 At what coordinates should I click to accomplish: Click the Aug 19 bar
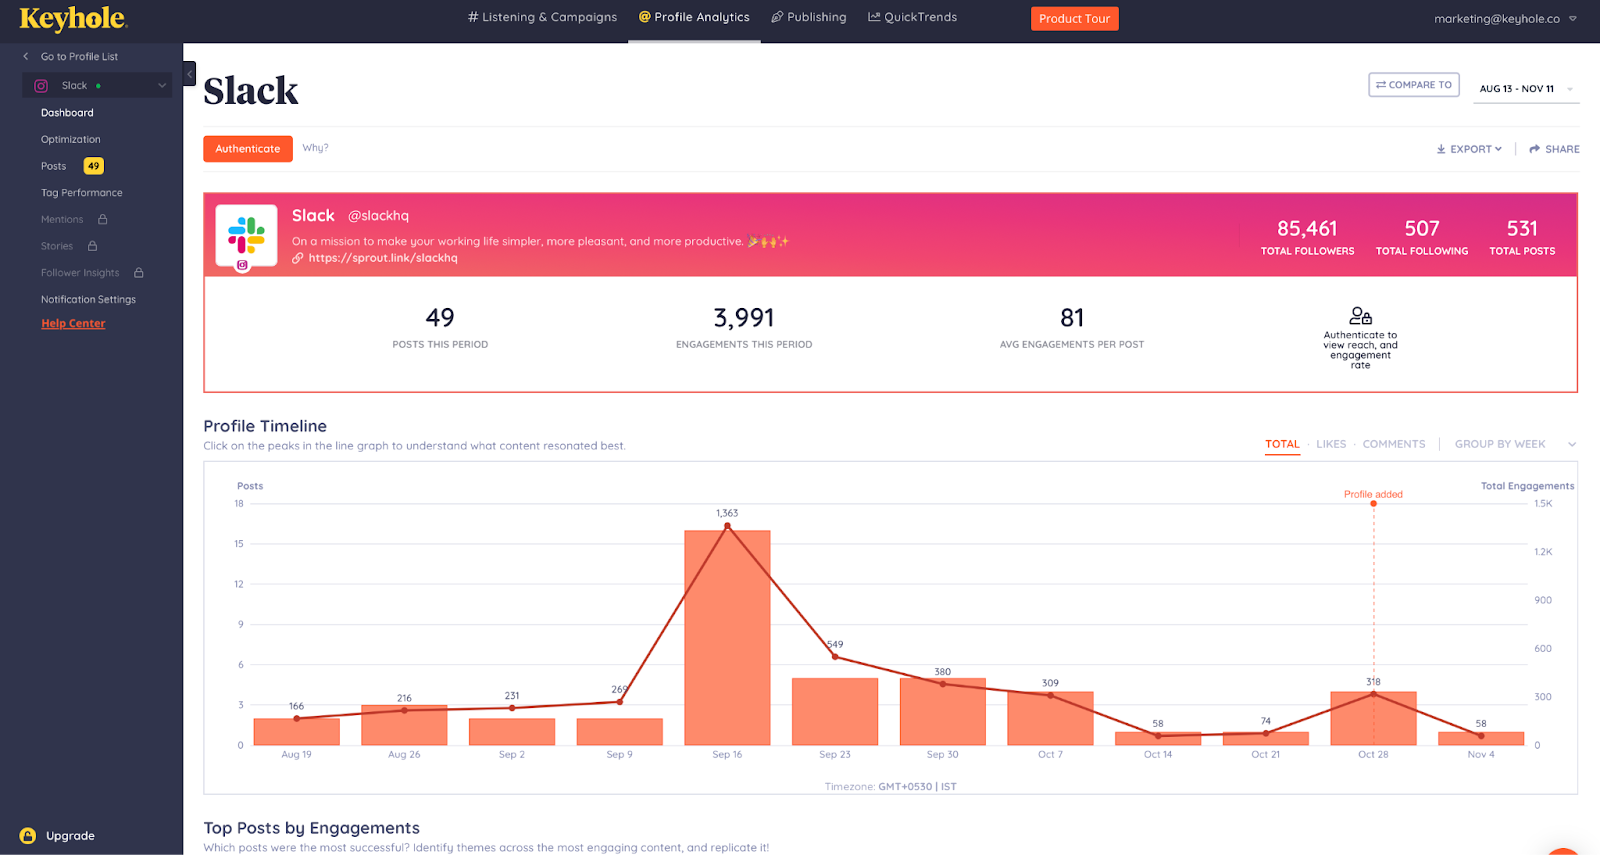click(296, 732)
